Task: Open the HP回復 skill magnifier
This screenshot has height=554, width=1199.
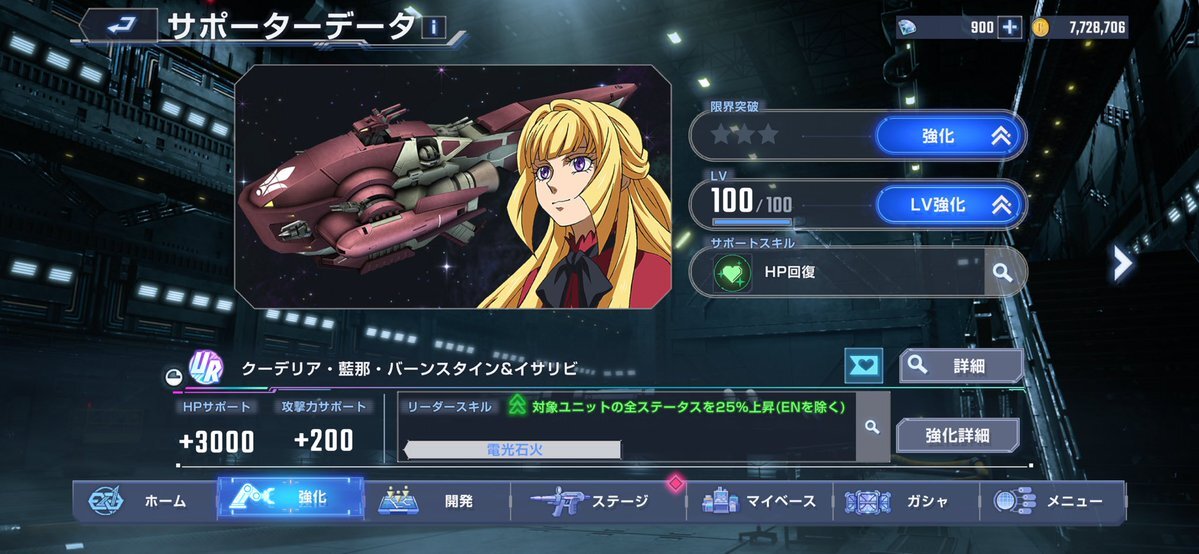Action: (x=1001, y=272)
